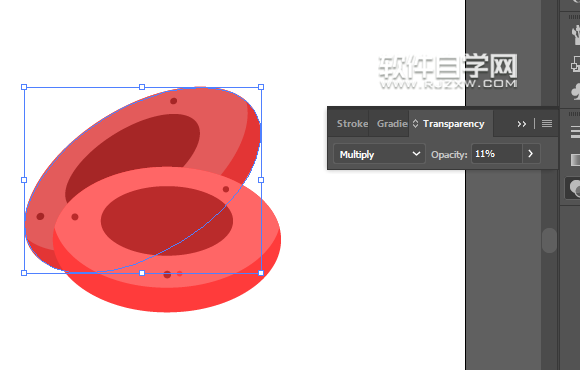Image resolution: width=580 pixels, height=370 pixels.
Task: Select the Transparency tab
Action: [x=453, y=124]
